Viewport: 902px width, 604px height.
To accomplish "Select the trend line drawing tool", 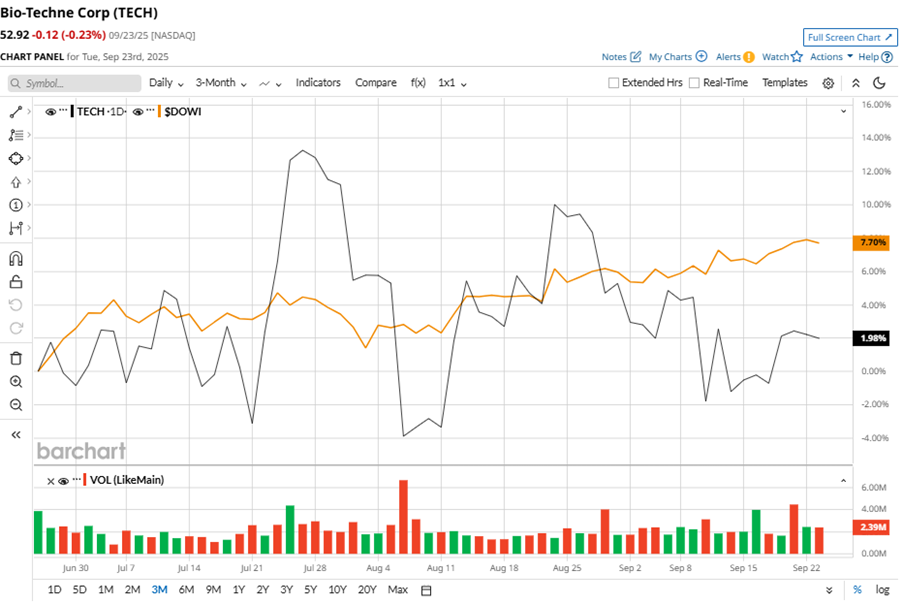I will tap(16, 112).
